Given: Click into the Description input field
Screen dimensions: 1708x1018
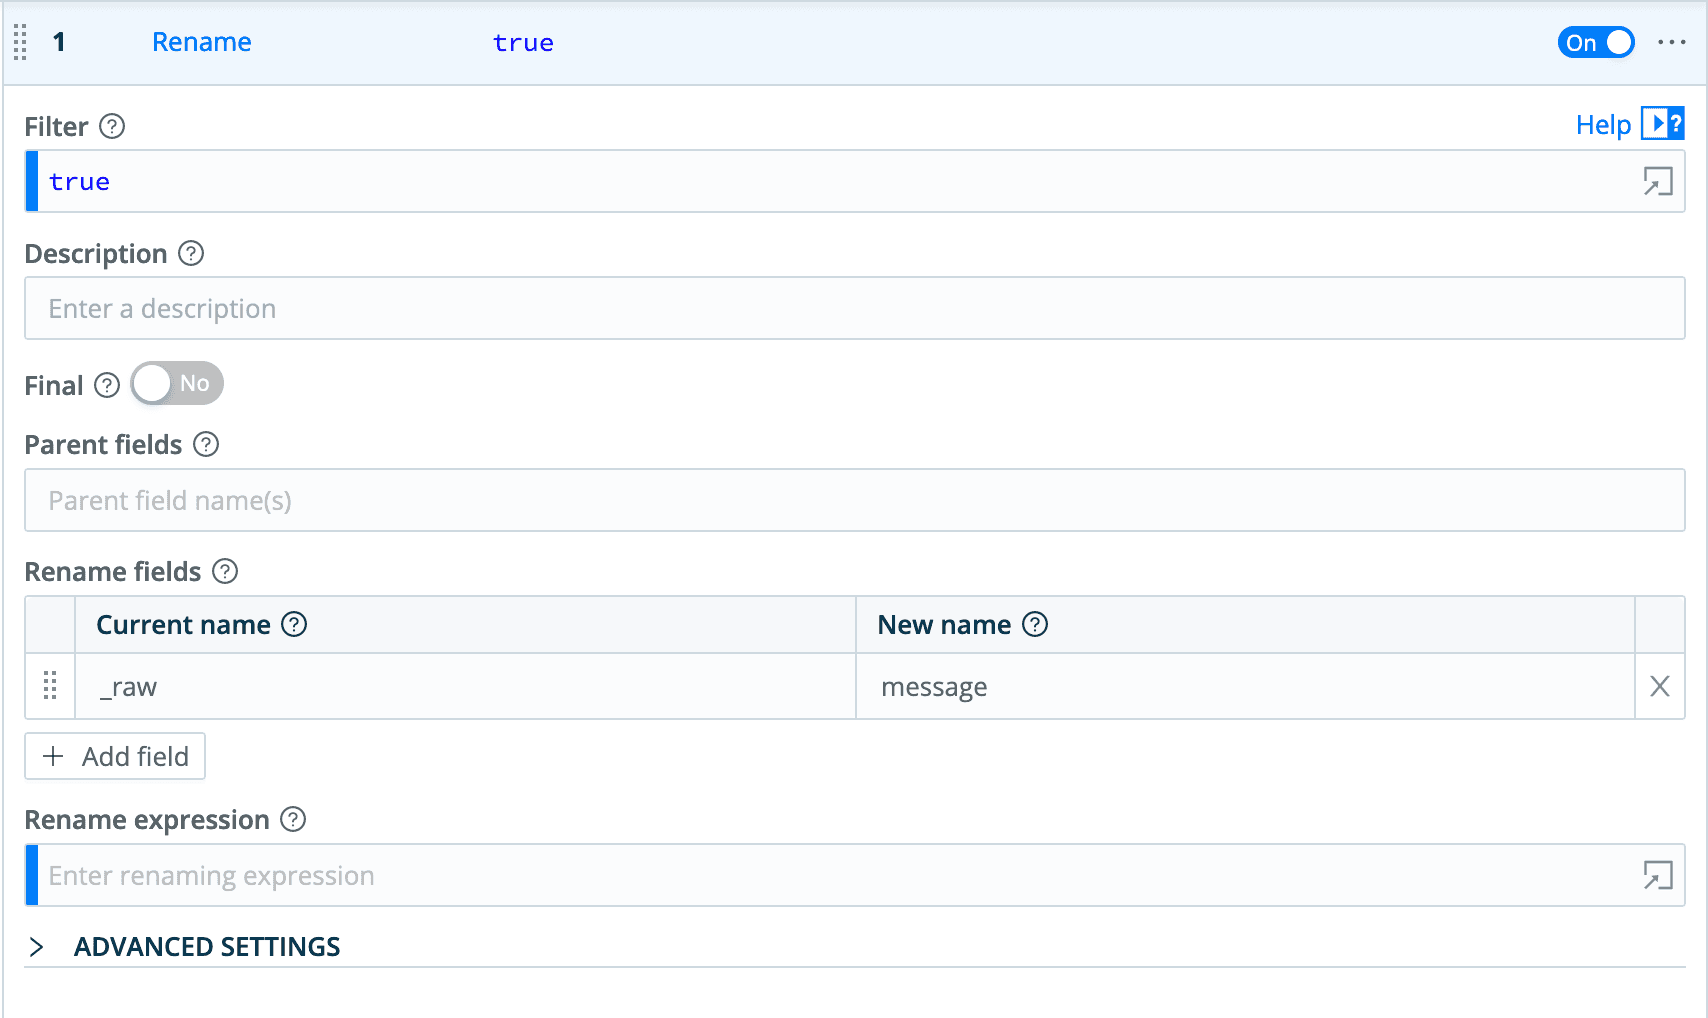Looking at the screenshot, I should pyautogui.click(x=854, y=309).
